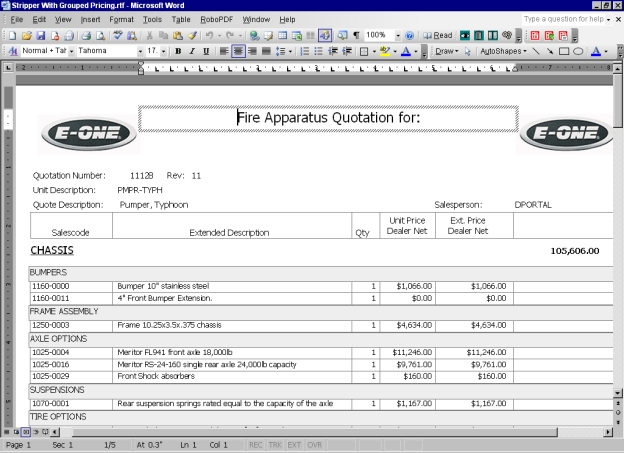Screen dimensions: 624x453
Task: Expand the line spacing dropdown arrow
Action: click(290, 51)
